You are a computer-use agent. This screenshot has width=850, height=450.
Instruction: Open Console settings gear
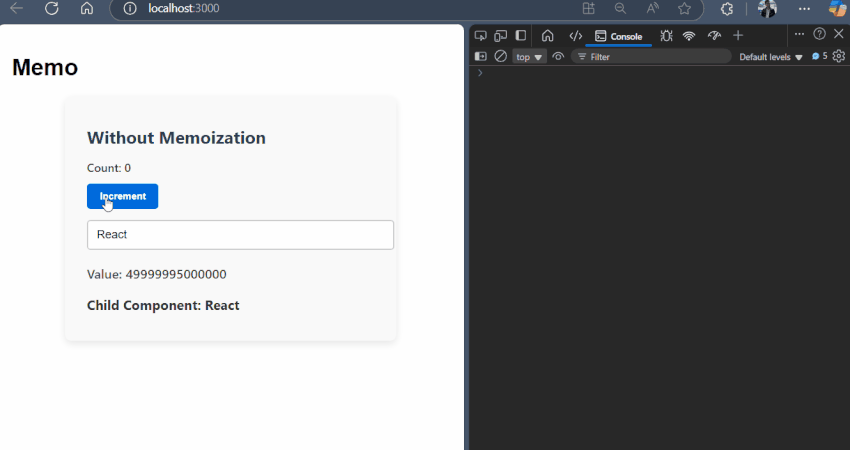click(839, 57)
